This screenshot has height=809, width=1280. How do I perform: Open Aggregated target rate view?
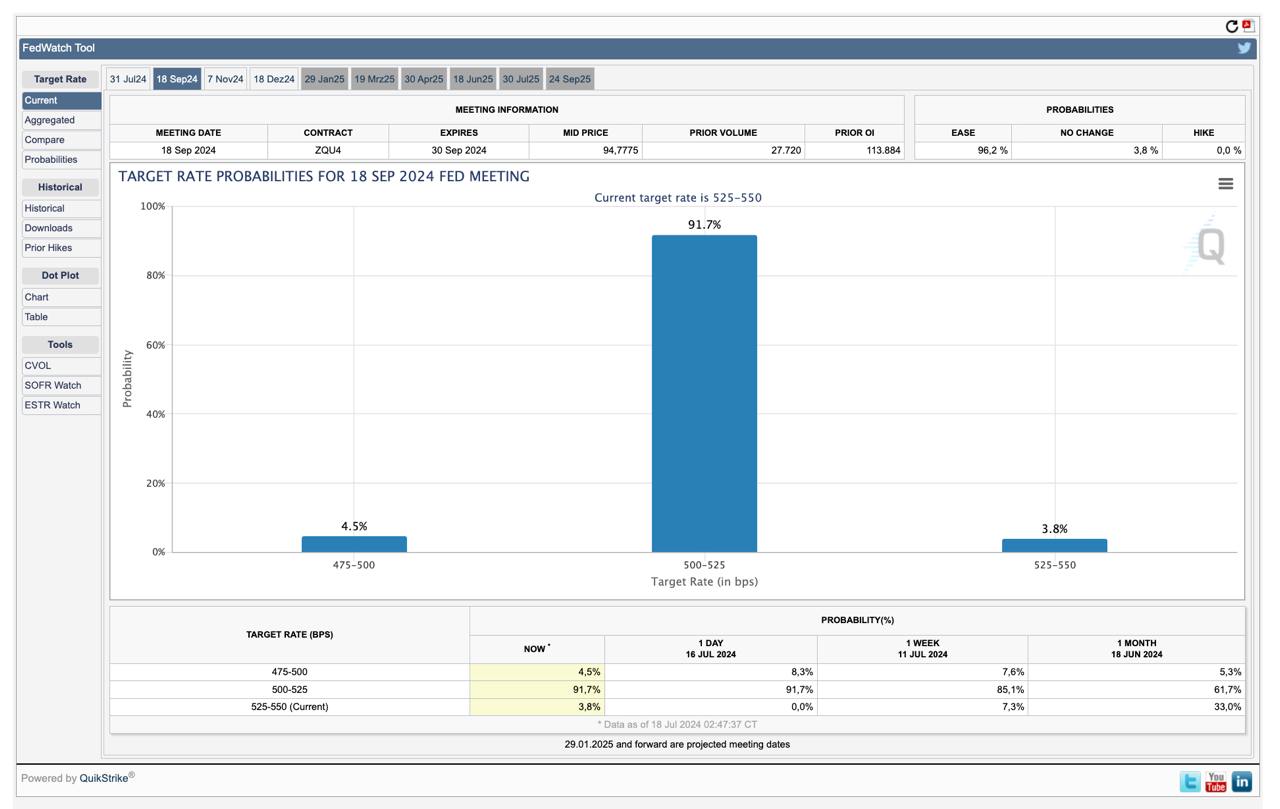point(50,120)
